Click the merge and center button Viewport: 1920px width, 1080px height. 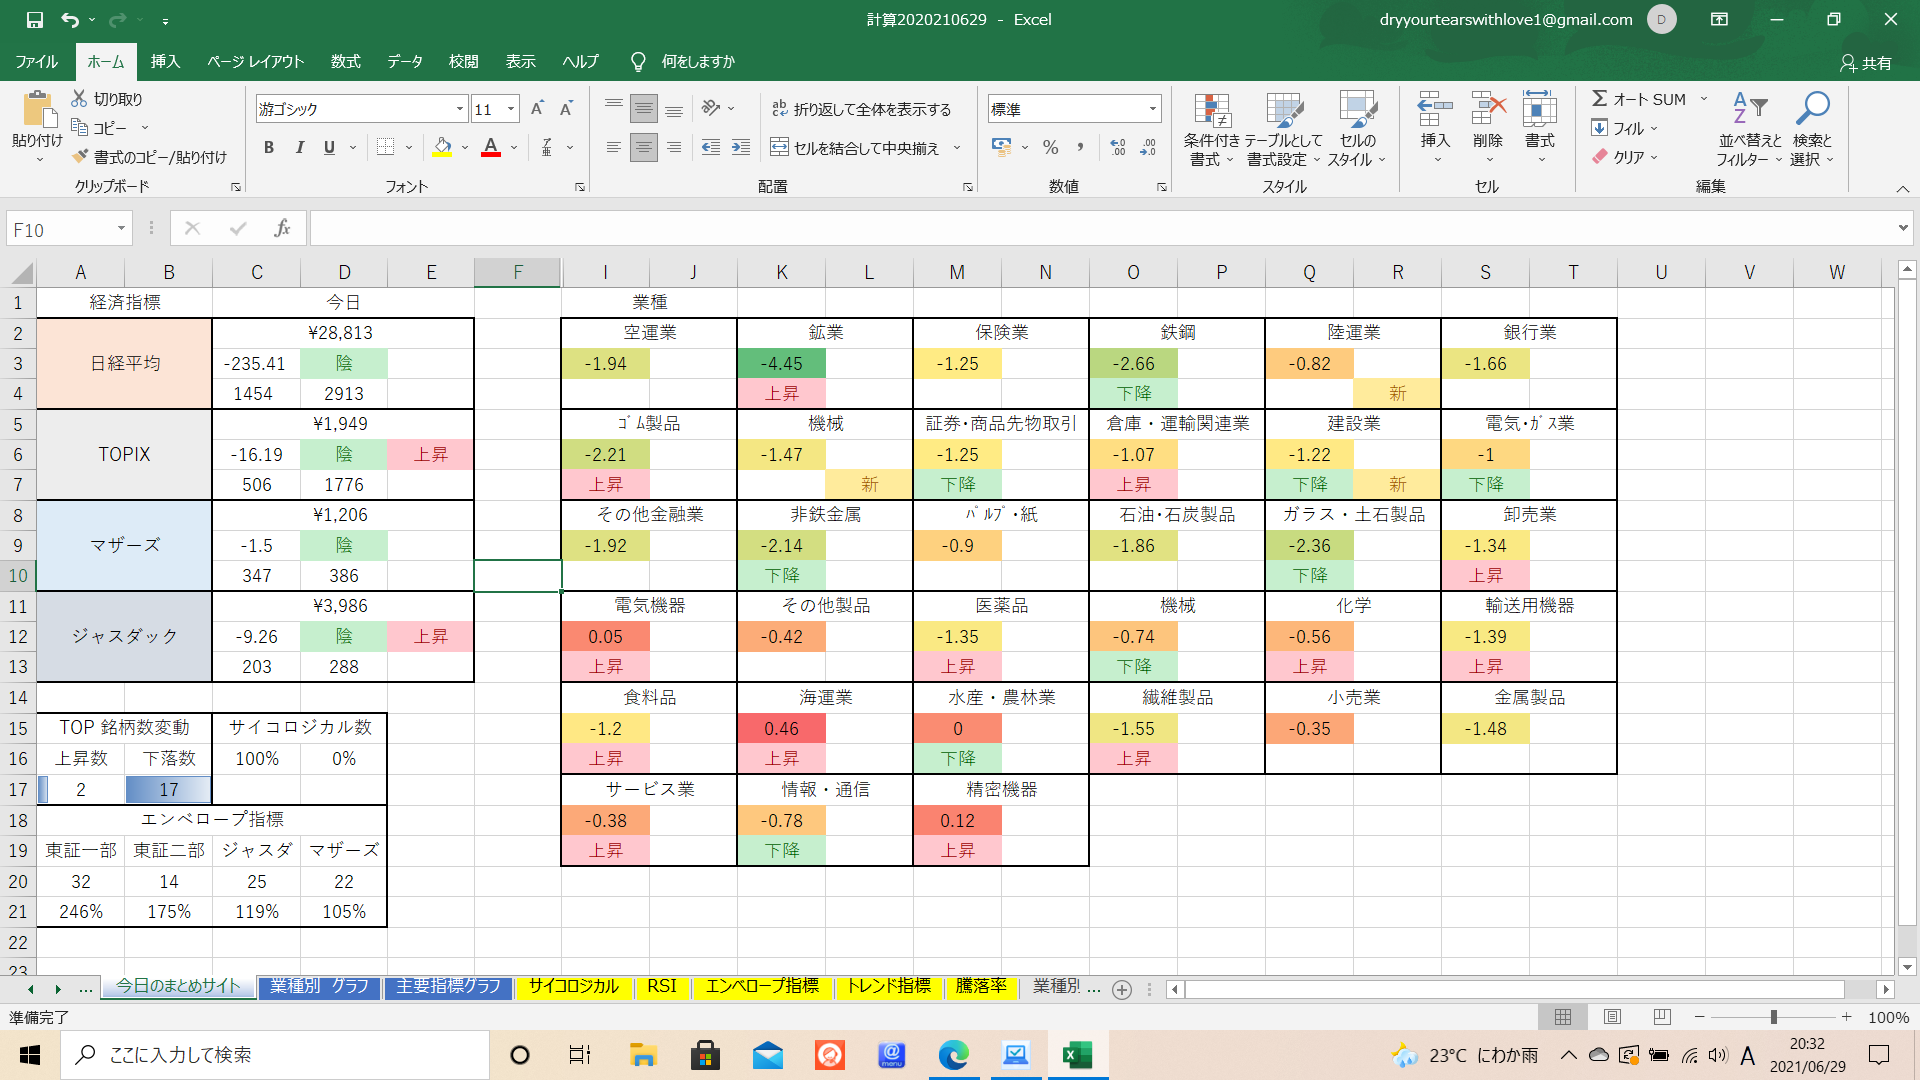(856, 148)
